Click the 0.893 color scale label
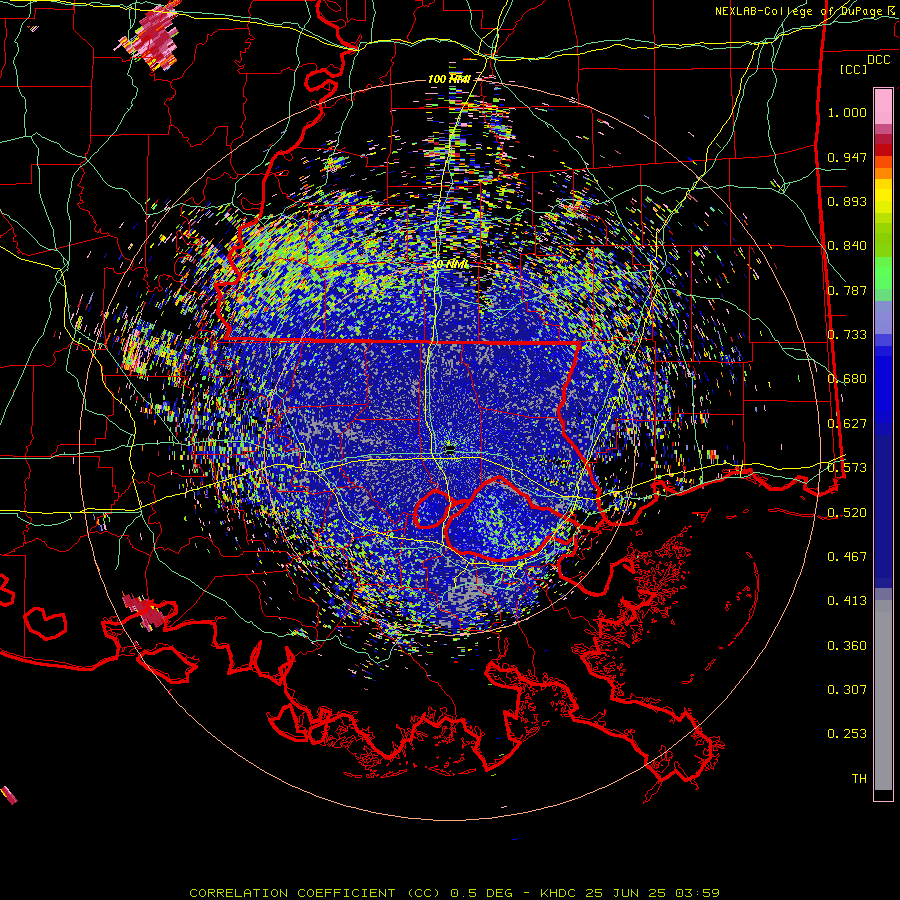 coord(847,201)
